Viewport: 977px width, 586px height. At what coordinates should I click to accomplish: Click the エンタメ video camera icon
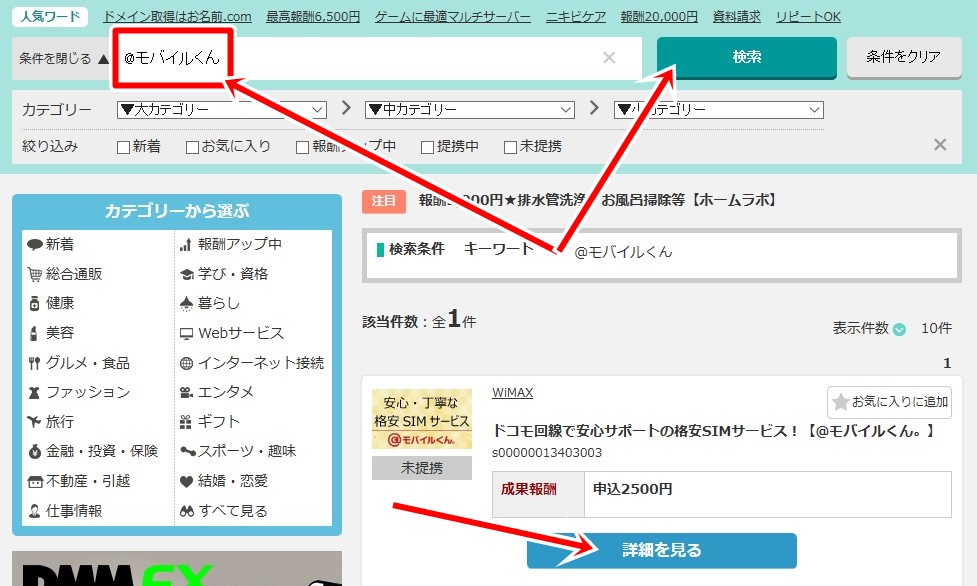click(x=186, y=393)
